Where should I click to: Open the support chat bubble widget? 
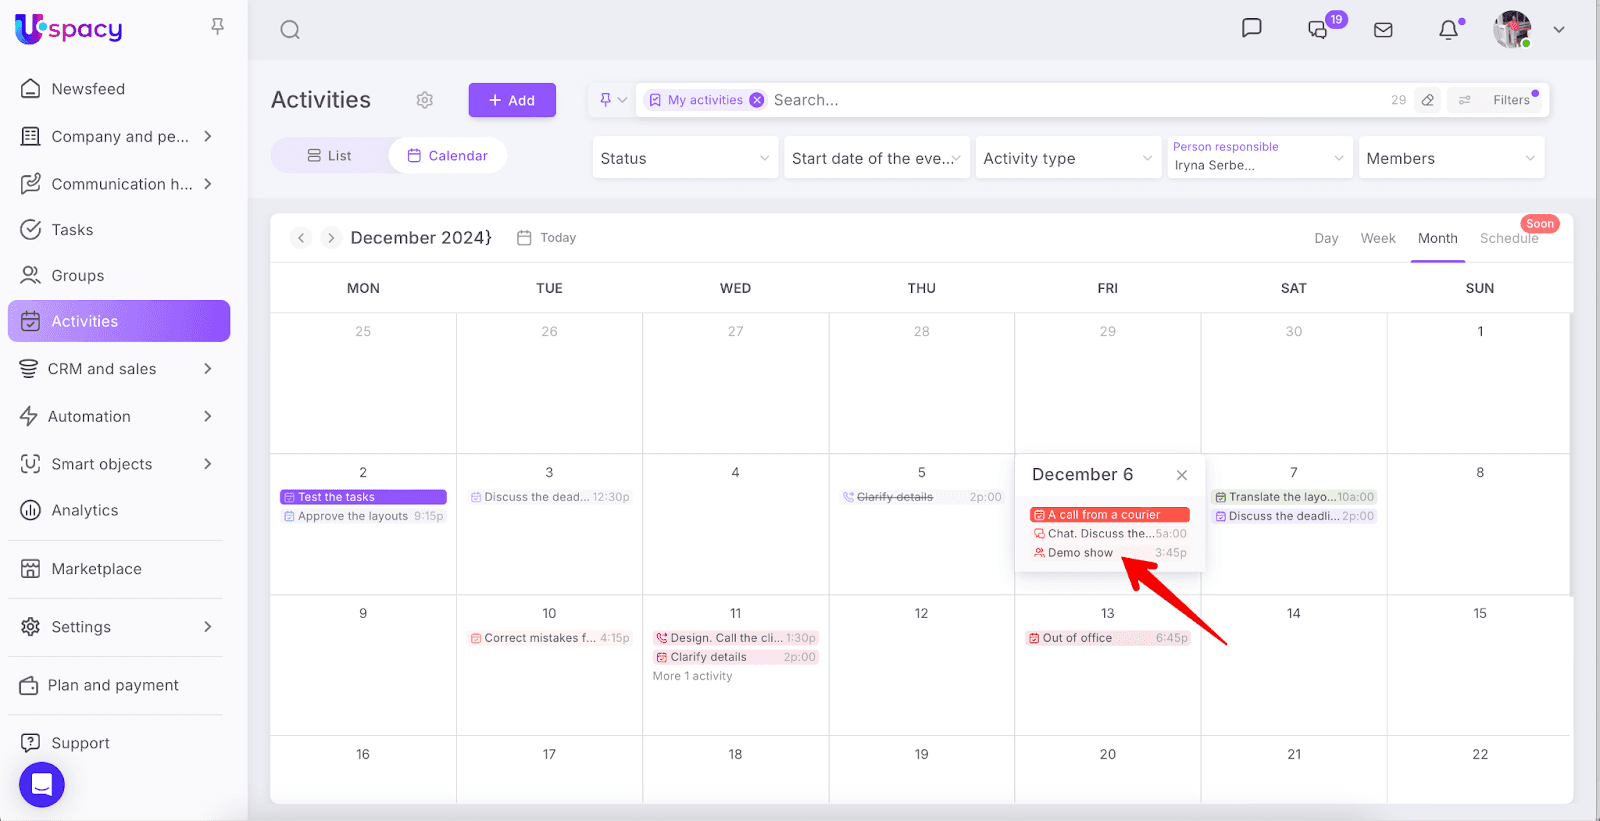[x=42, y=785]
